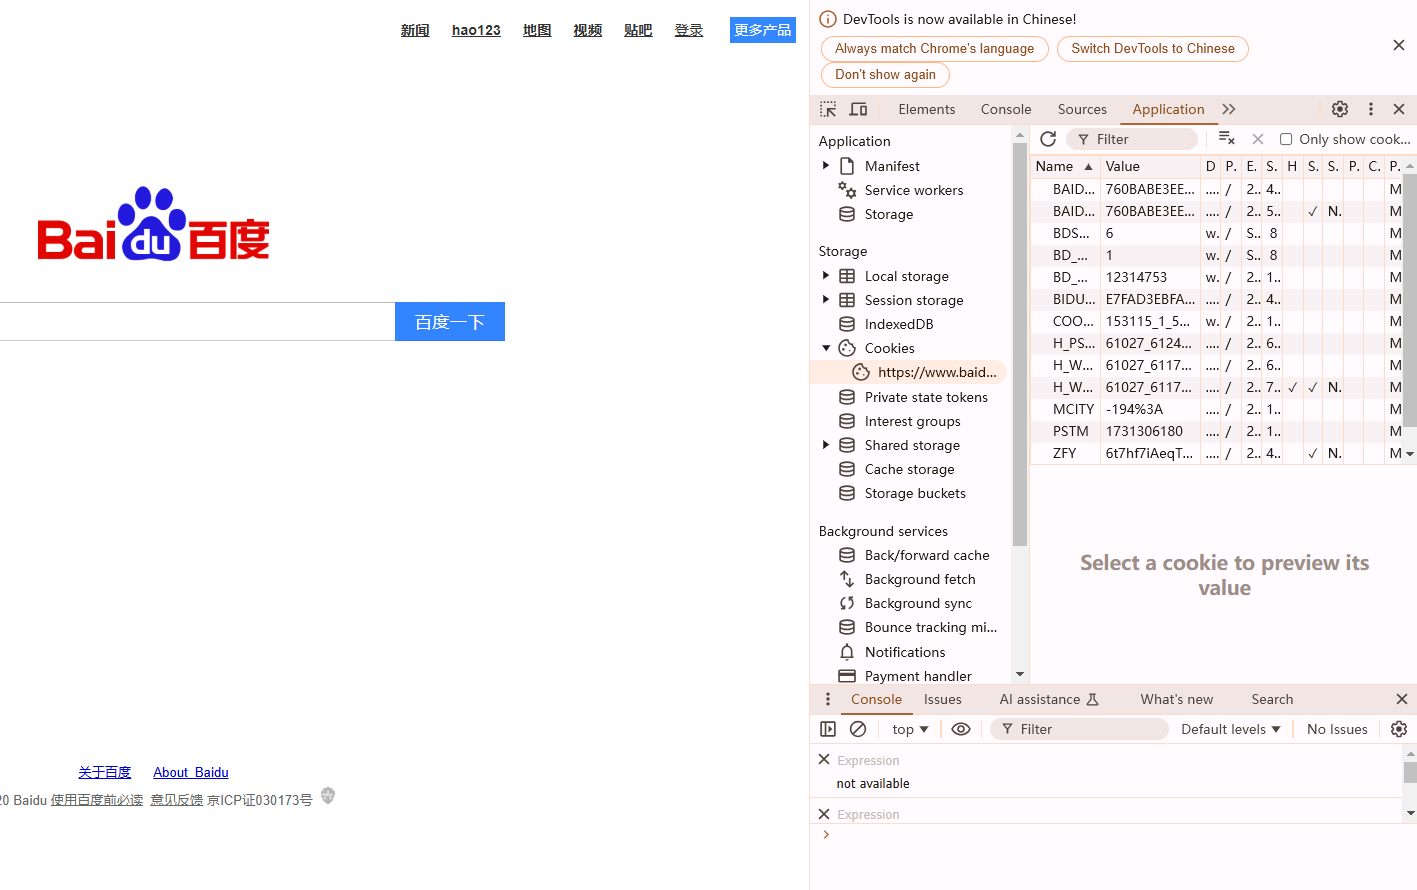
Task: Expand Shared storage node
Action: [x=826, y=445]
